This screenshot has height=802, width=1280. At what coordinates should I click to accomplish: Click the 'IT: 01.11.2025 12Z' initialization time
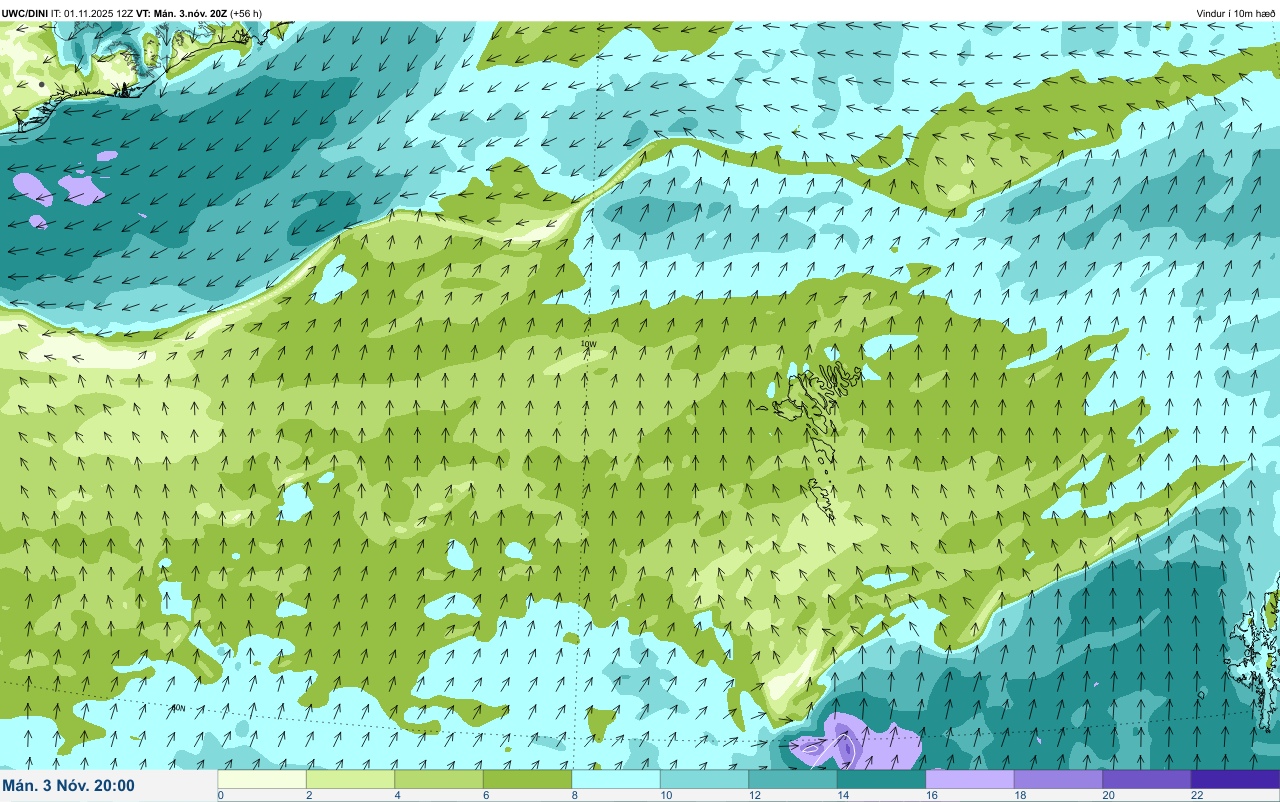click(92, 13)
